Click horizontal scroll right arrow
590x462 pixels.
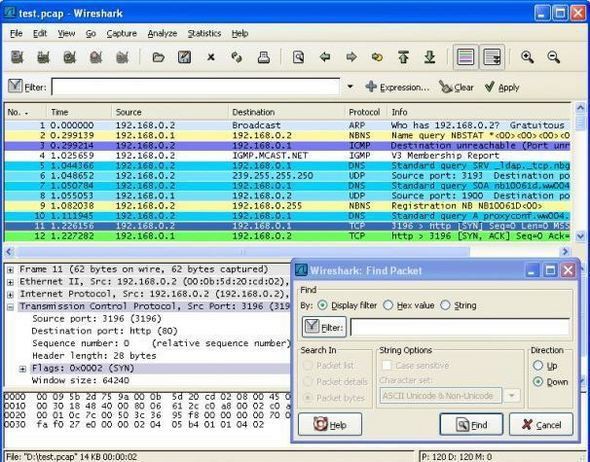[565, 252]
